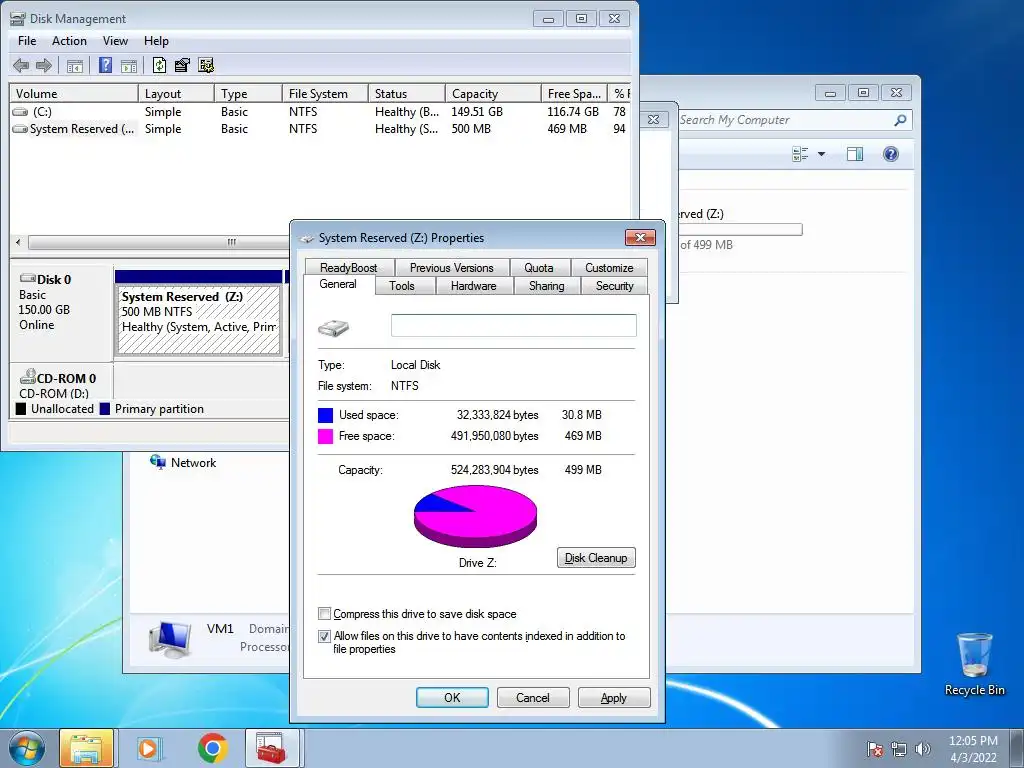Click the volume label text field
1024x768 pixels.
[513, 326]
